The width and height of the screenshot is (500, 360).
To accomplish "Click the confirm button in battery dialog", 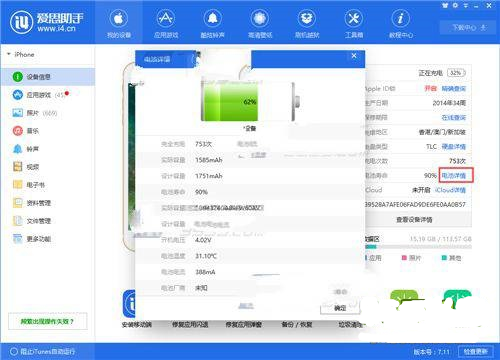I will point(340,308).
